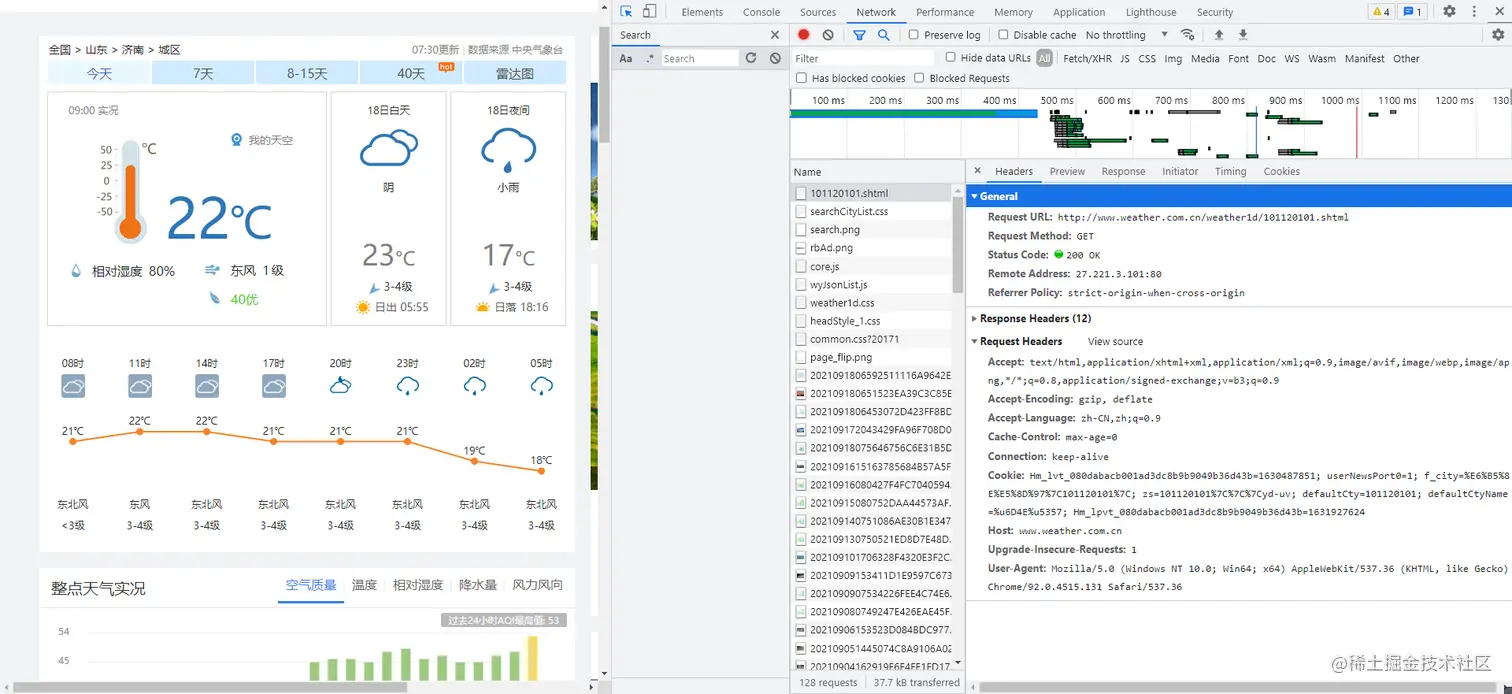Screen dimensions: 1512x694
Task: Open Network panel settings gear
Action: click(x=1498, y=35)
